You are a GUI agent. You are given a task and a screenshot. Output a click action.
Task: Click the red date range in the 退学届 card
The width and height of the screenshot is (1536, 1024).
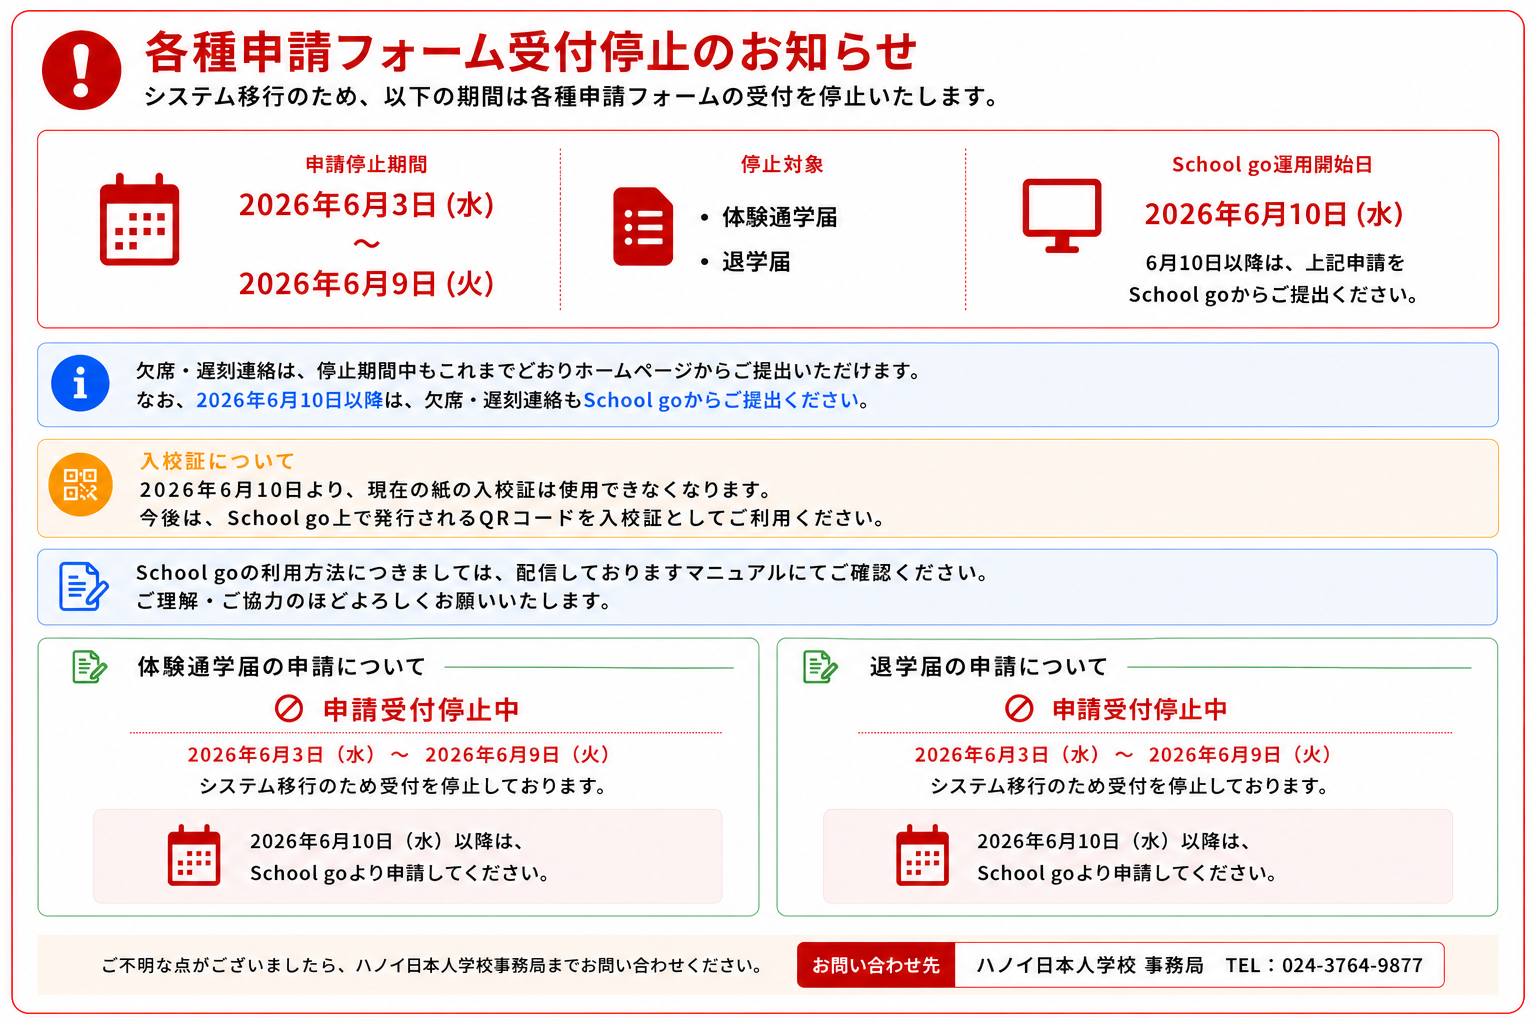[x=1123, y=755]
